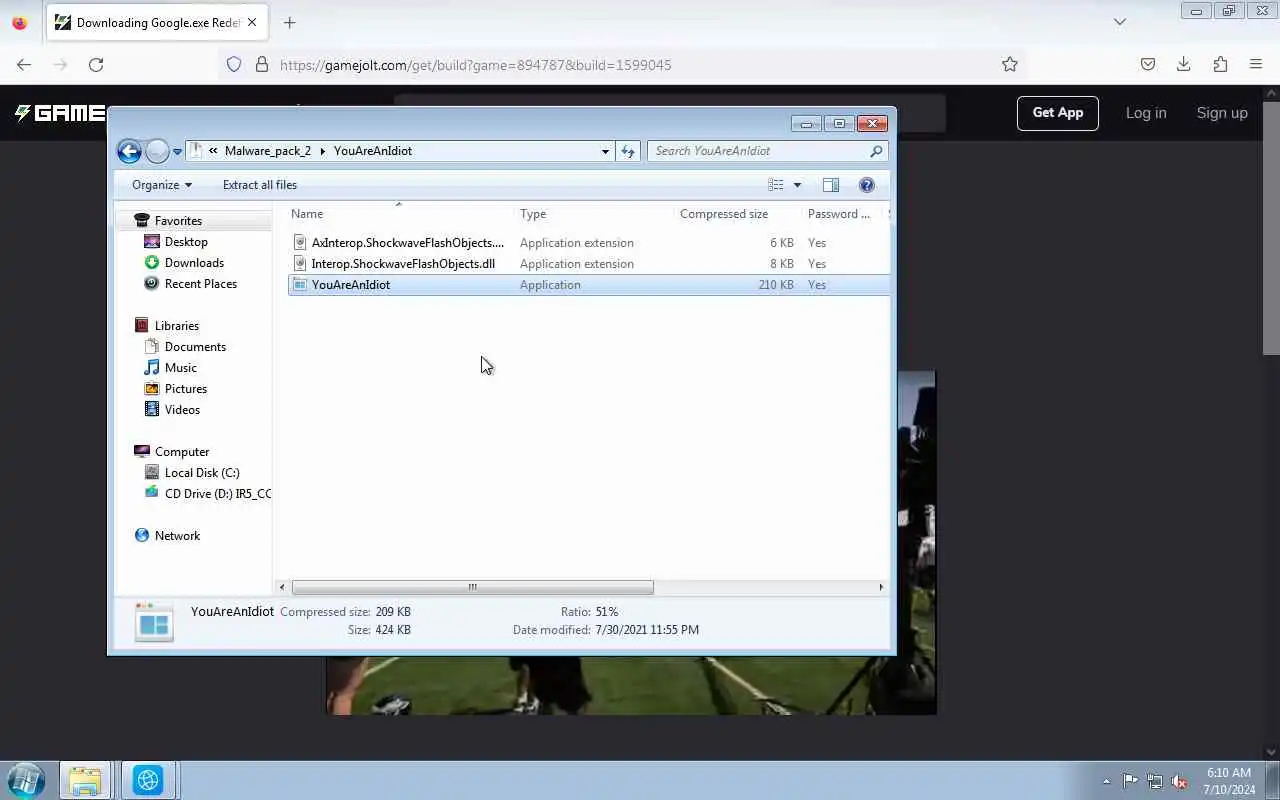1280x800 pixels.
Task: Click Save to Pocket icon
Action: pos(1148,64)
